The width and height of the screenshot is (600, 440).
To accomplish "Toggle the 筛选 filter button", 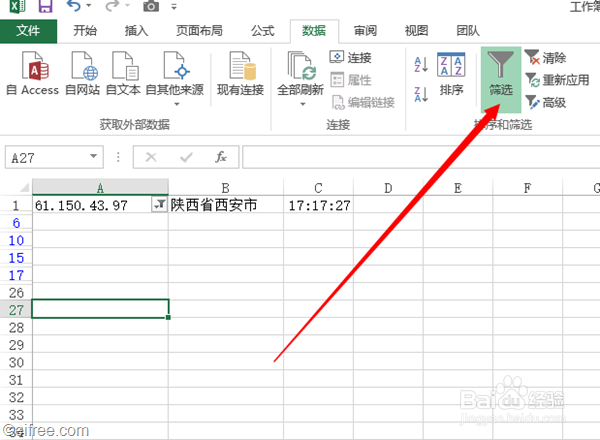I will click(x=501, y=80).
